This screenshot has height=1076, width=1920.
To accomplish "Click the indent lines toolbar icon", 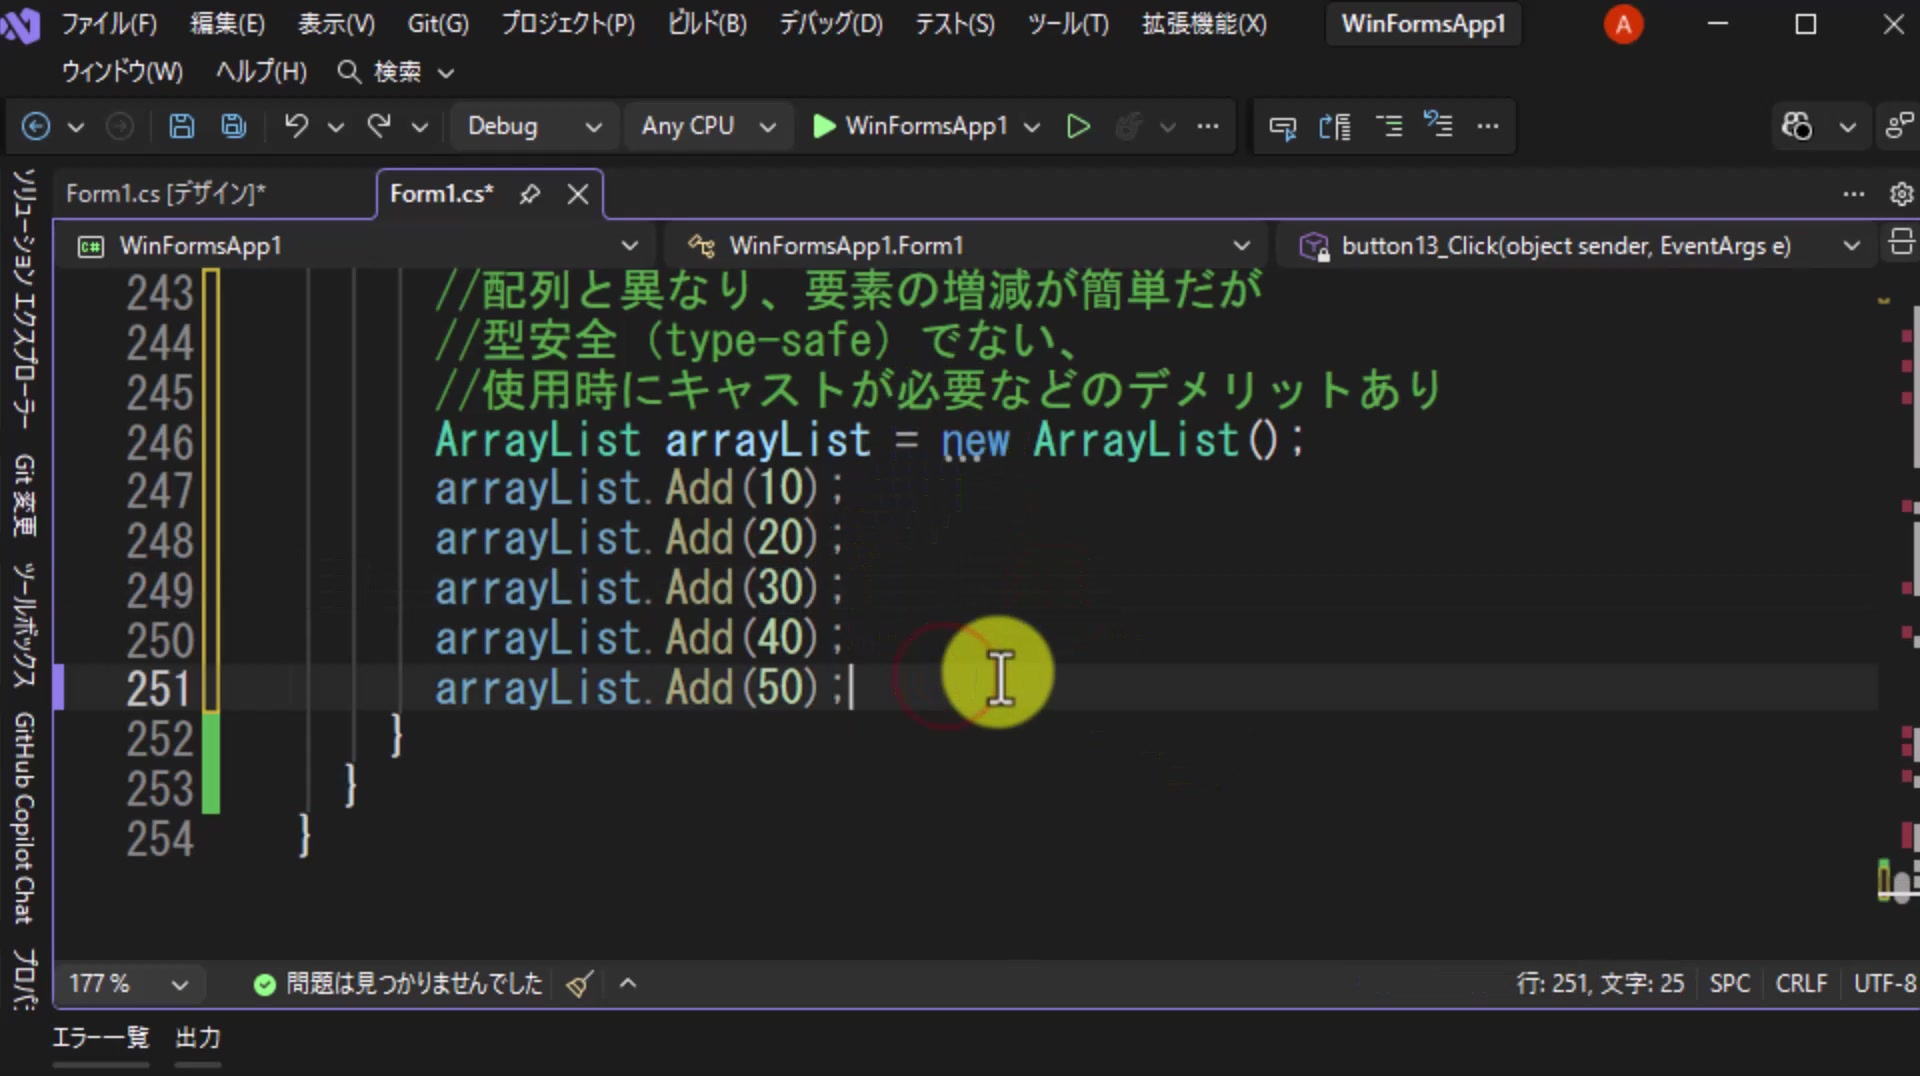I will [1389, 126].
